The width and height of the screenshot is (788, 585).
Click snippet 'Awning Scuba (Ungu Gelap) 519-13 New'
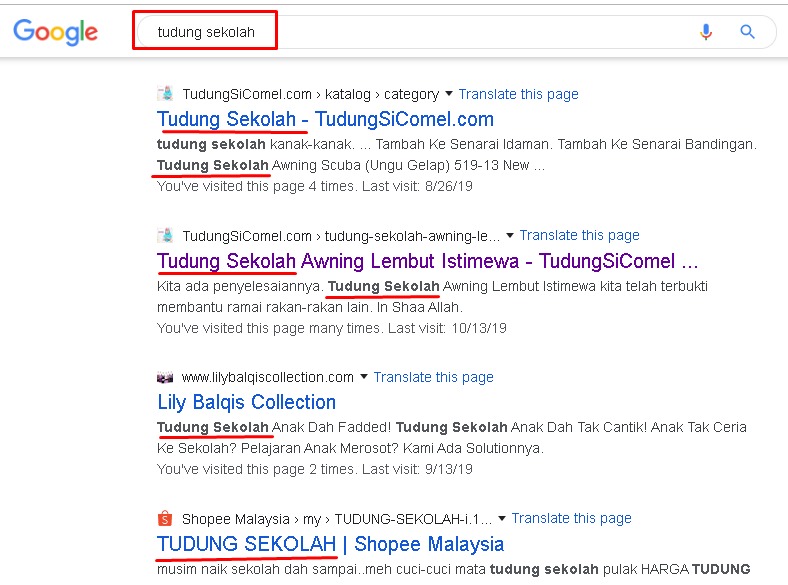click(400, 165)
